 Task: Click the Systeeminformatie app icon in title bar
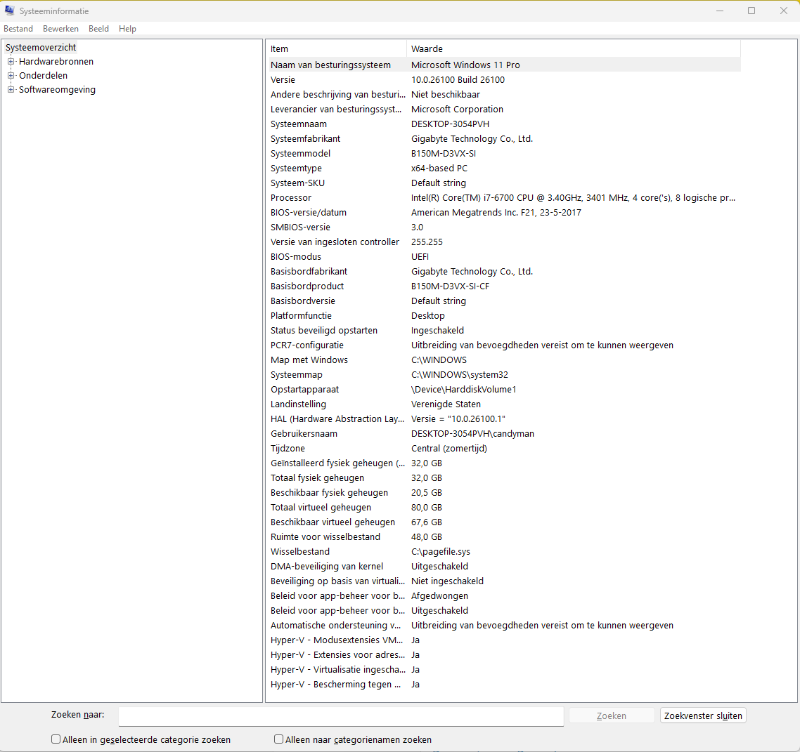pos(9,10)
